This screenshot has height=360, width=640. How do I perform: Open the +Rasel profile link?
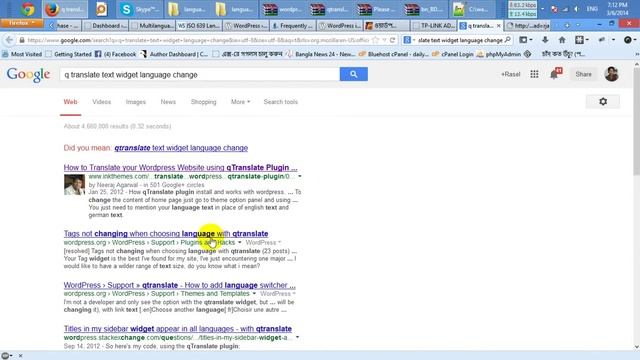511,74
